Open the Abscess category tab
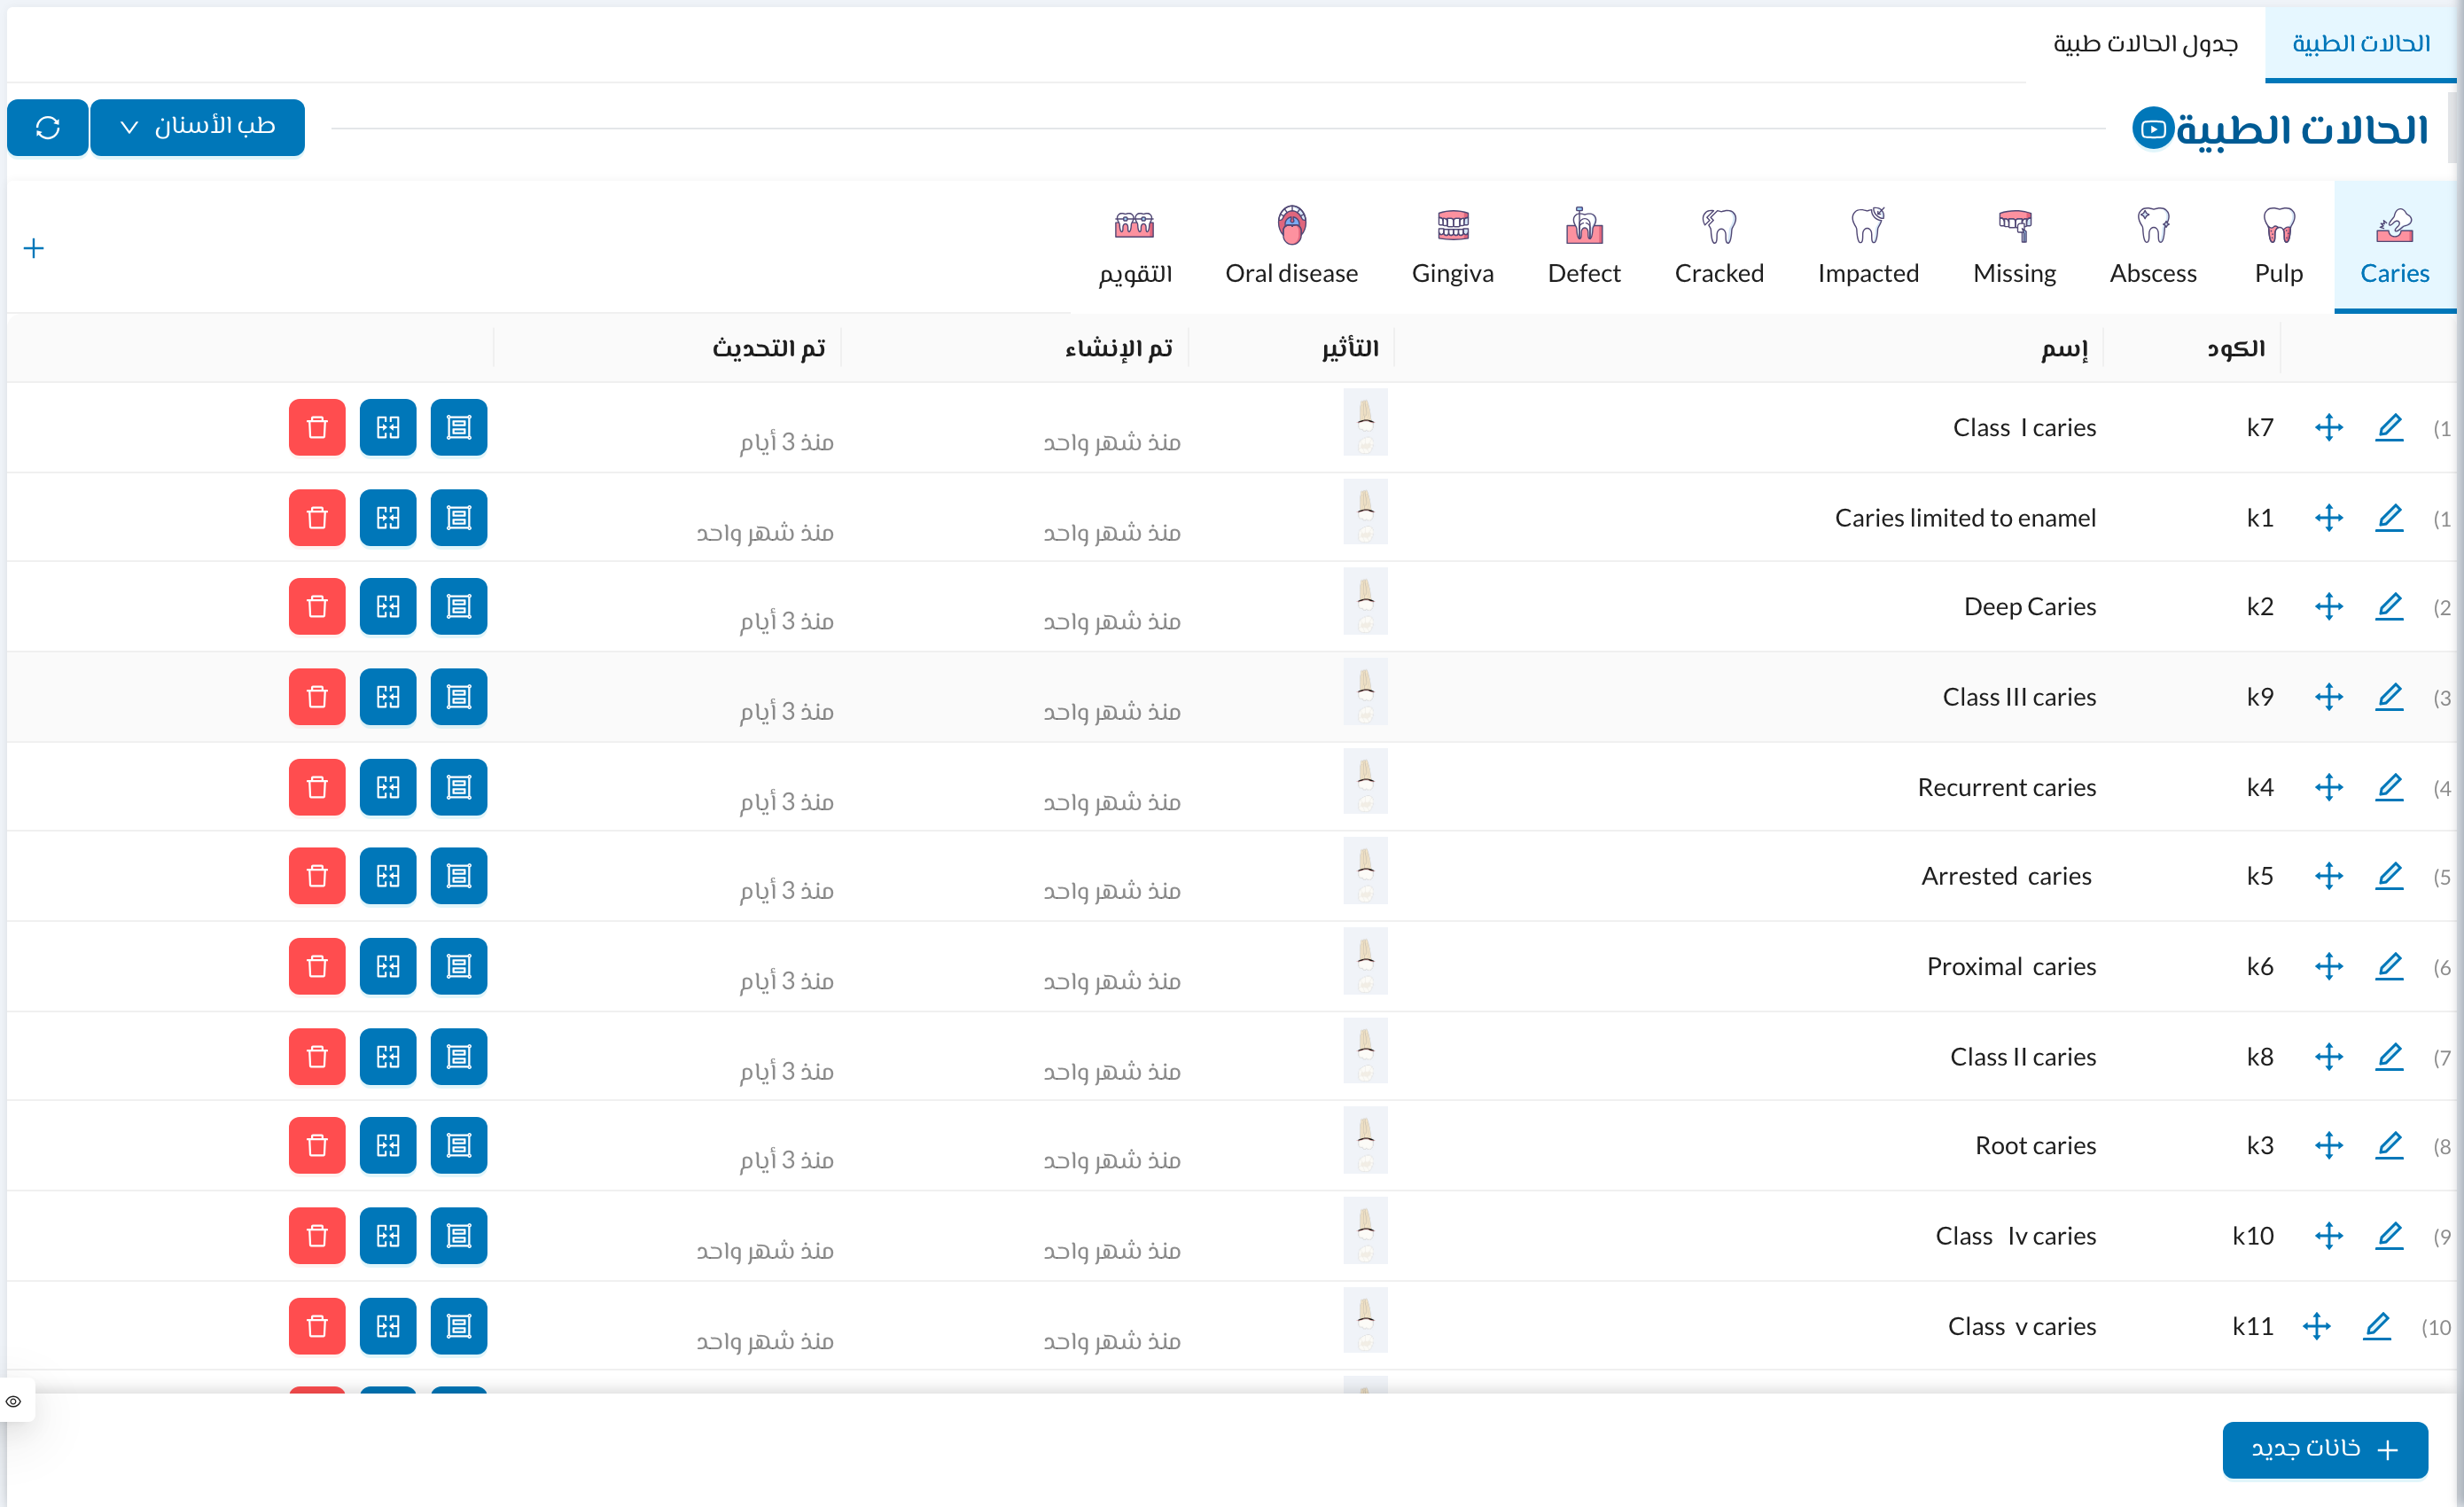The image size is (2464, 1507). coord(2153,247)
